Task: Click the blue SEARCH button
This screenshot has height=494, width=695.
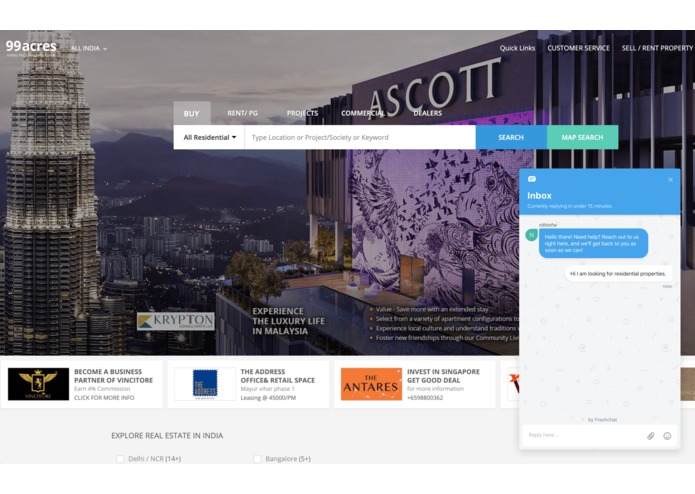Action: point(511,137)
